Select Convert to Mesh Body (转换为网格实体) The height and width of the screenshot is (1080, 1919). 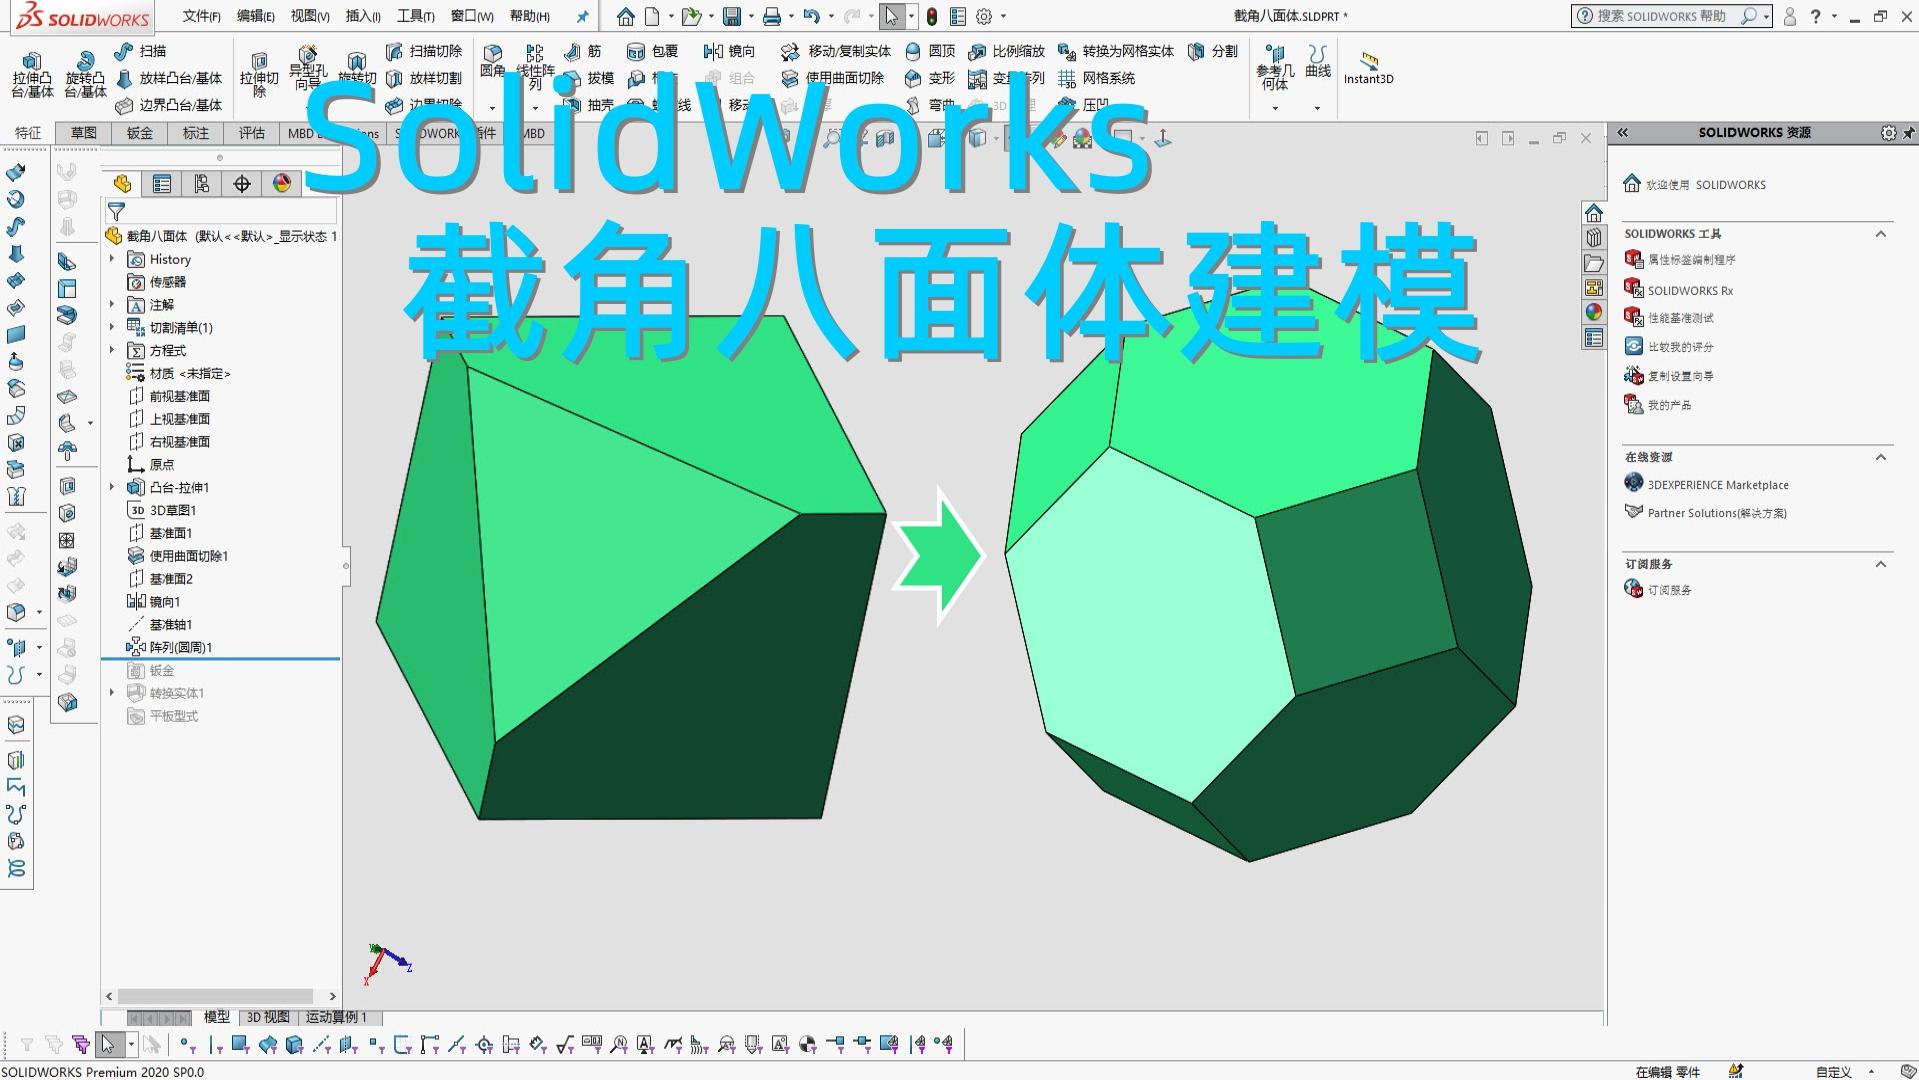(x=1116, y=51)
